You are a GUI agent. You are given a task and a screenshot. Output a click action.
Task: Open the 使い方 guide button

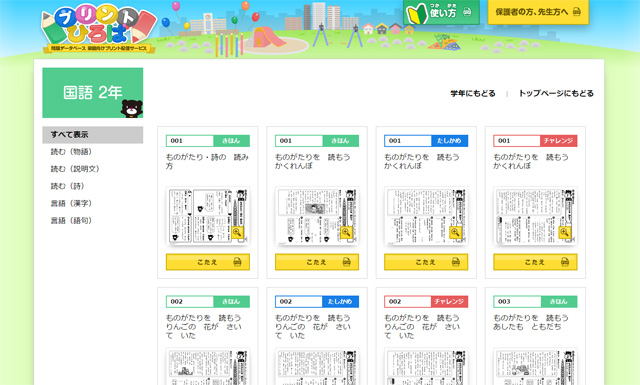click(x=441, y=12)
